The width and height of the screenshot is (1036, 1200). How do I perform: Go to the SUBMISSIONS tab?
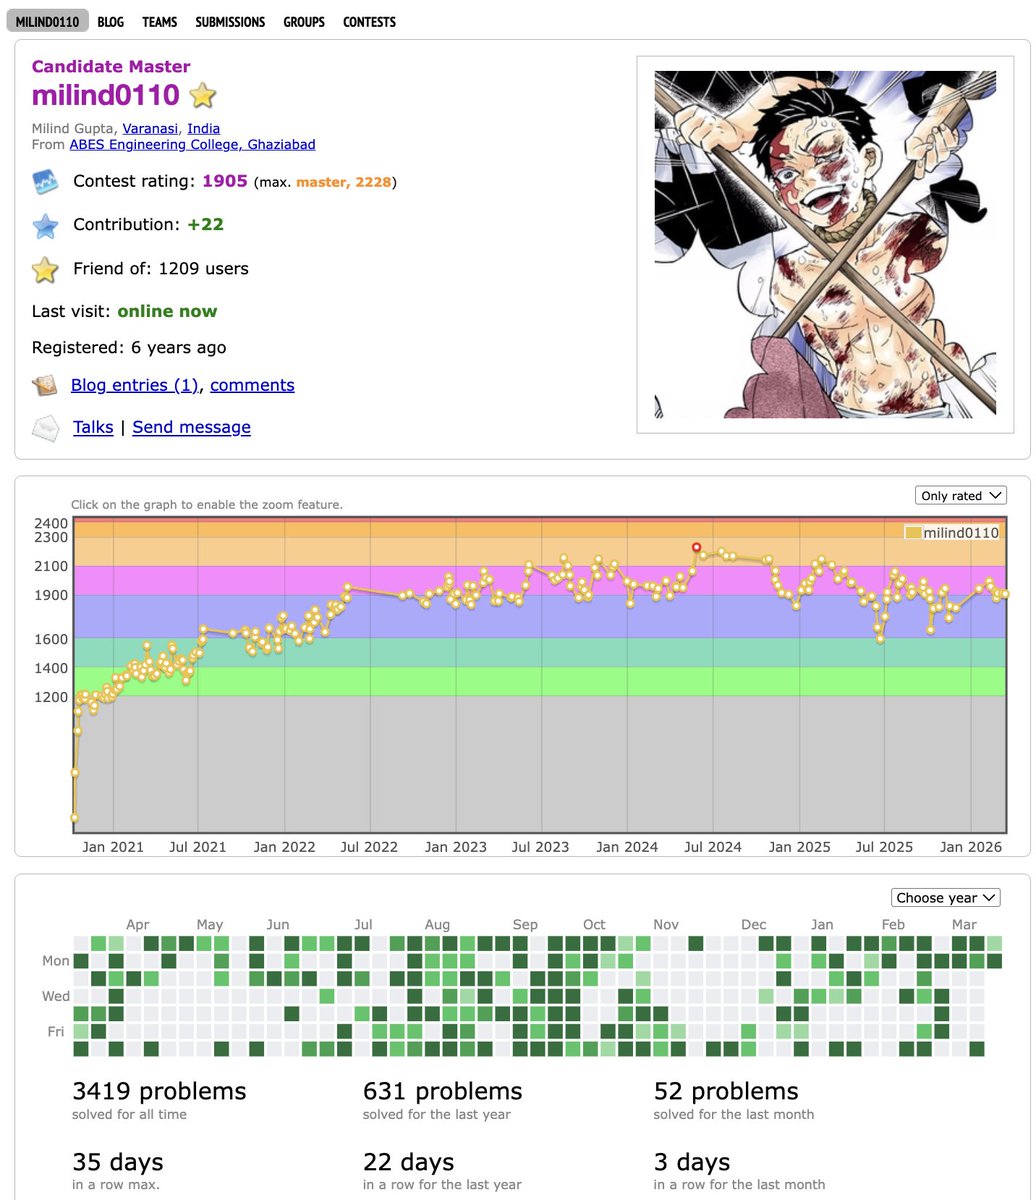[x=230, y=21]
